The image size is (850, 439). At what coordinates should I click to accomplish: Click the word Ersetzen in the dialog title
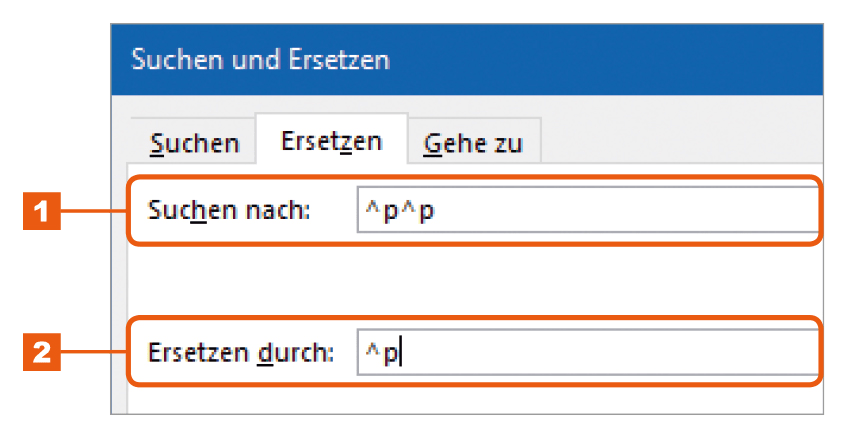click(x=339, y=59)
